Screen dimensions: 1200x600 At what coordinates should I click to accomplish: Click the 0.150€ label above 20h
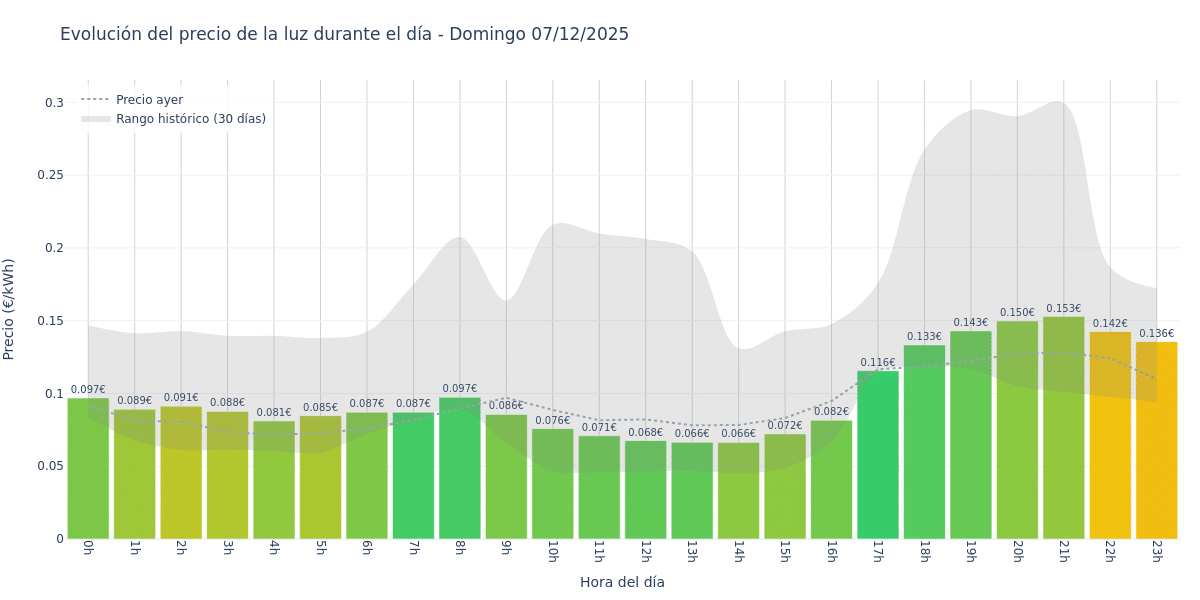[1017, 313]
